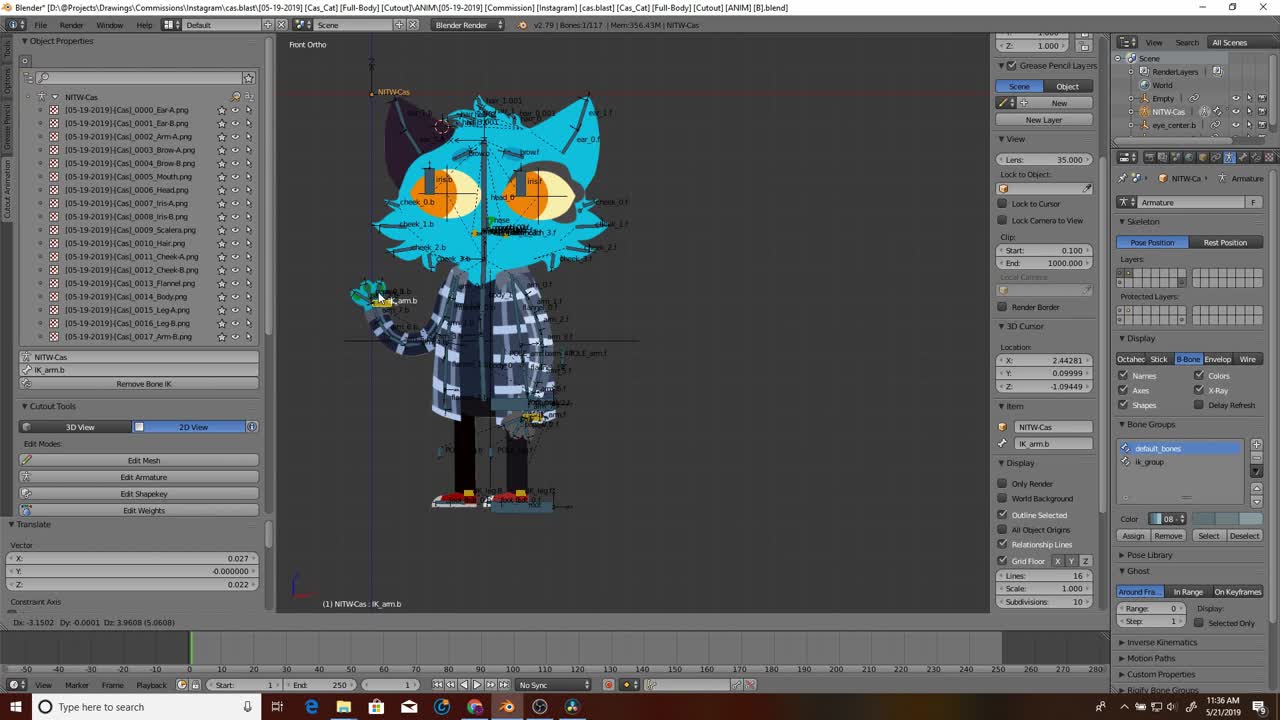Uncheck Outline Selected checkbox

pyautogui.click(x=1003, y=514)
